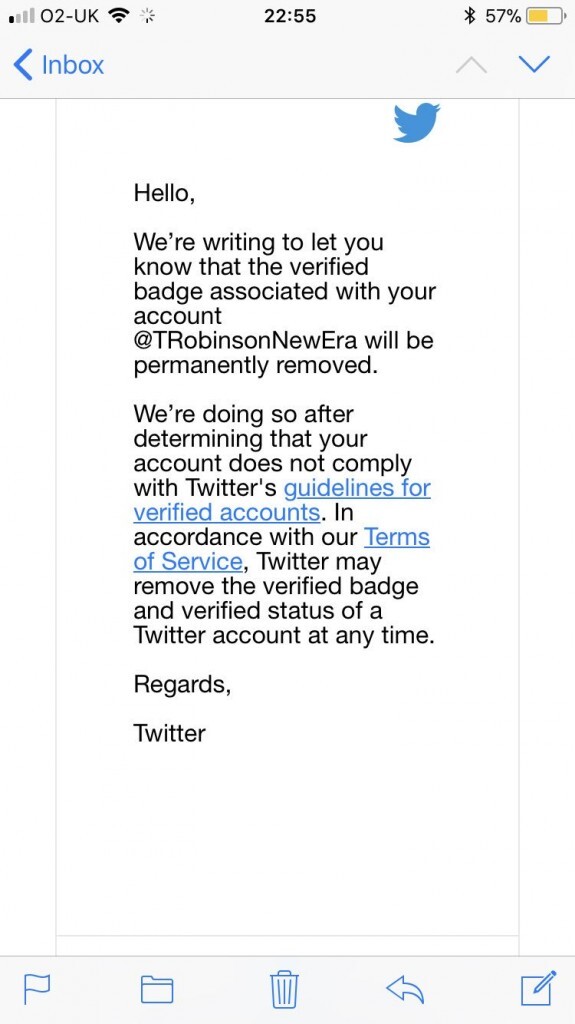Screen dimensions: 575x1024
Task: Tap the O2-UK carrier label
Action: click(x=70, y=16)
